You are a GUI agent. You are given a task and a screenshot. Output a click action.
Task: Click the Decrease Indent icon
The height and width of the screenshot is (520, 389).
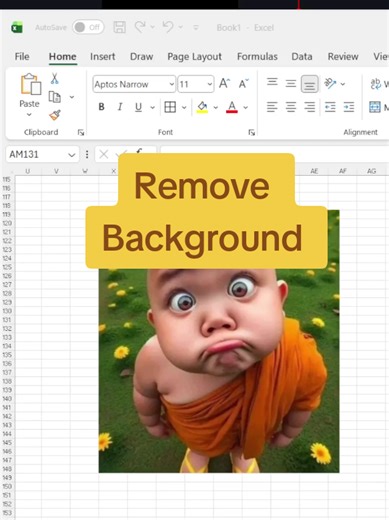pyautogui.click(x=330, y=107)
